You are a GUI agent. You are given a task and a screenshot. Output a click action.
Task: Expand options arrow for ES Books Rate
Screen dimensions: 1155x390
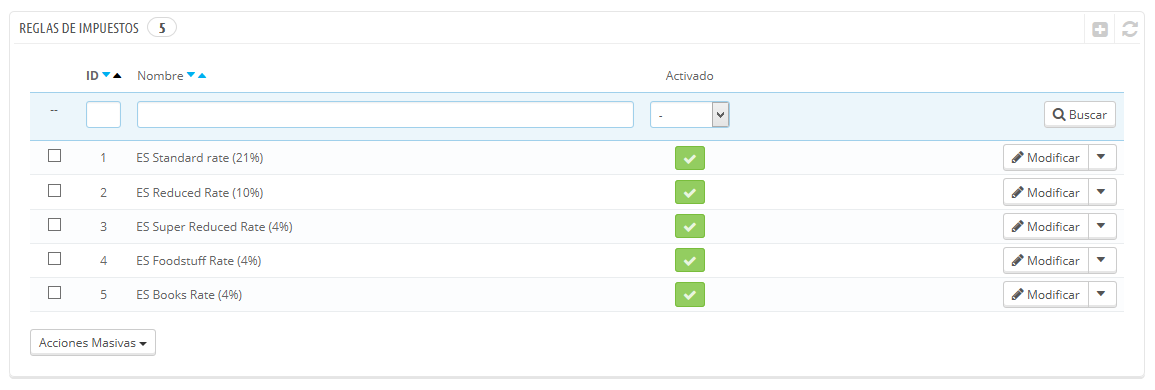1102,294
